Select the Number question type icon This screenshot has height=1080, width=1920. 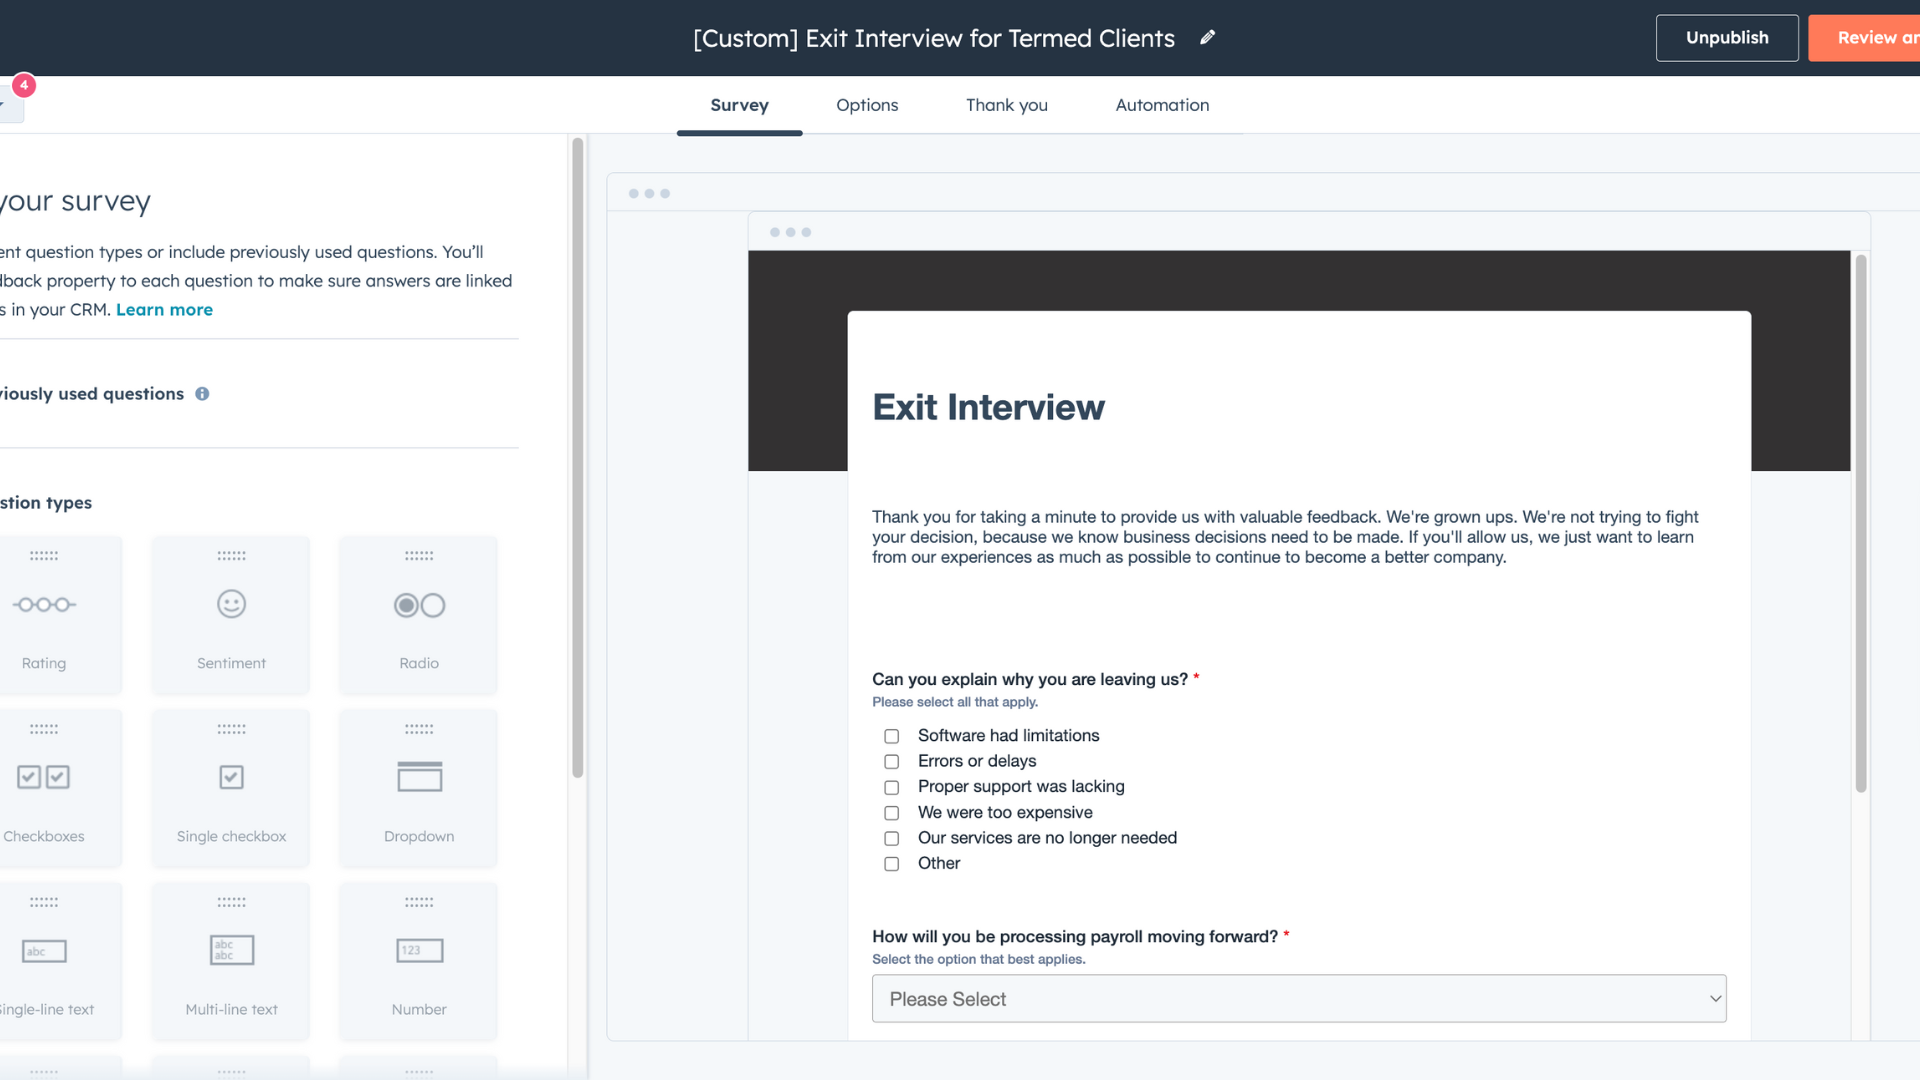(419, 951)
